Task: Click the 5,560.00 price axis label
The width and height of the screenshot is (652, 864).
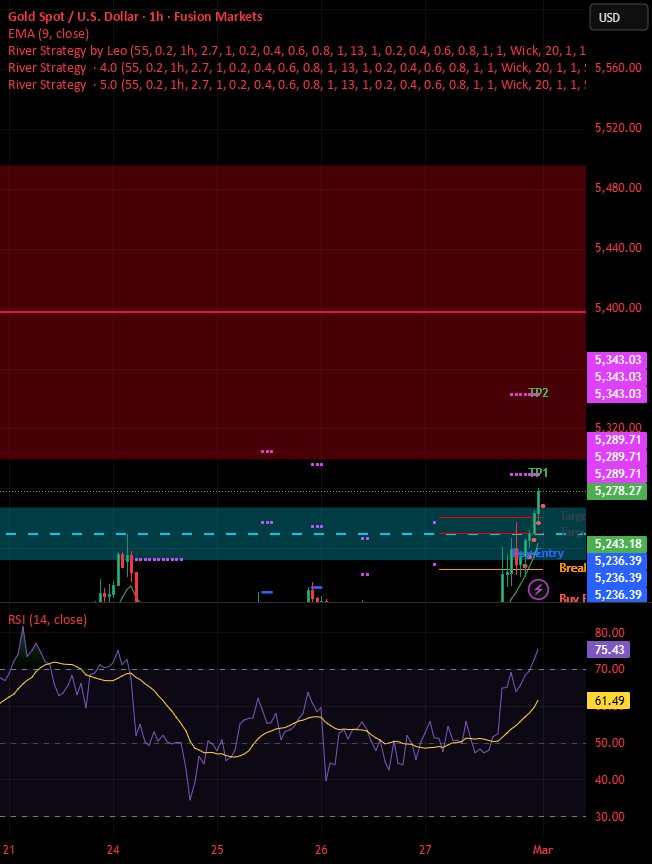Action: [618, 68]
